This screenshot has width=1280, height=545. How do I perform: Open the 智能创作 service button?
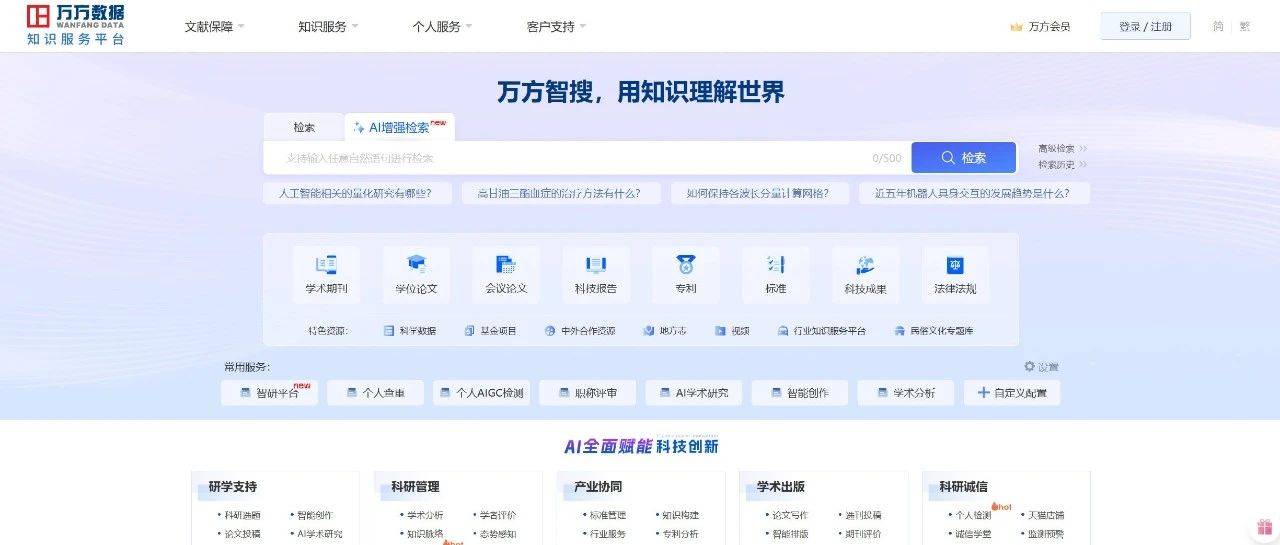point(799,393)
